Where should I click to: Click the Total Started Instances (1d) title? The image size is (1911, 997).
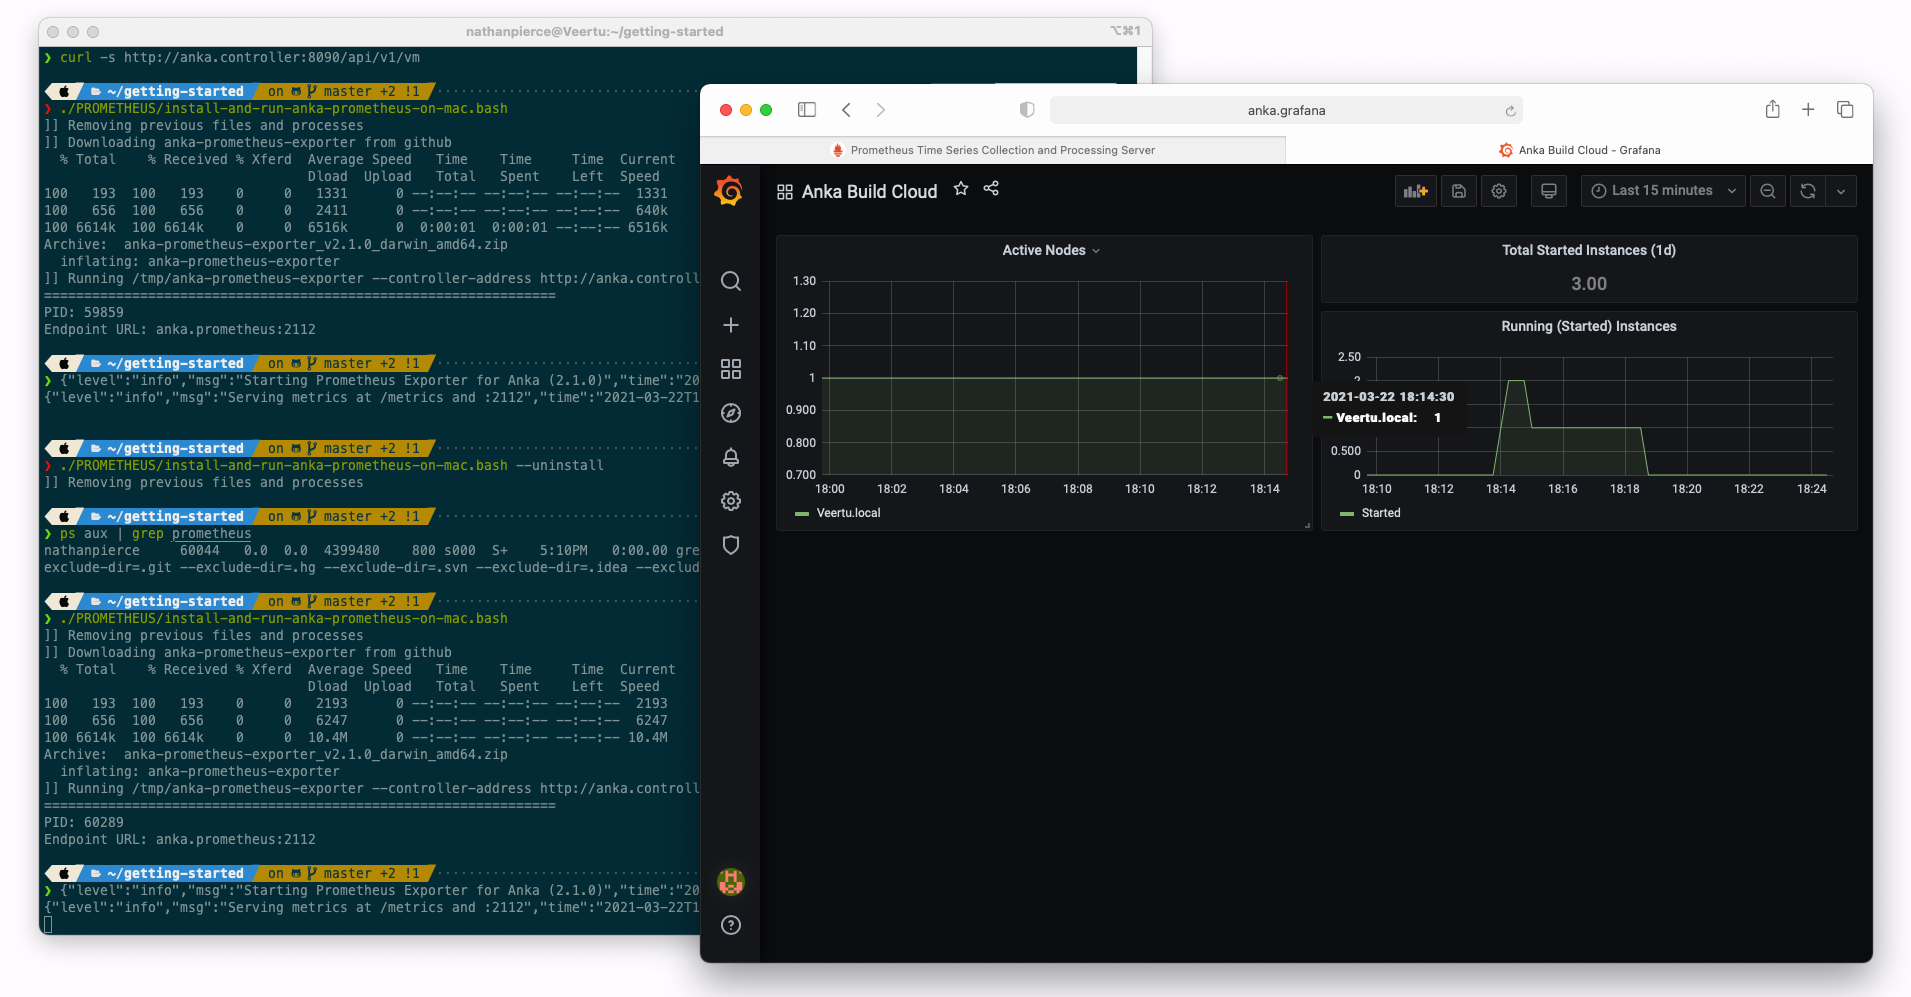[x=1589, y=250]
